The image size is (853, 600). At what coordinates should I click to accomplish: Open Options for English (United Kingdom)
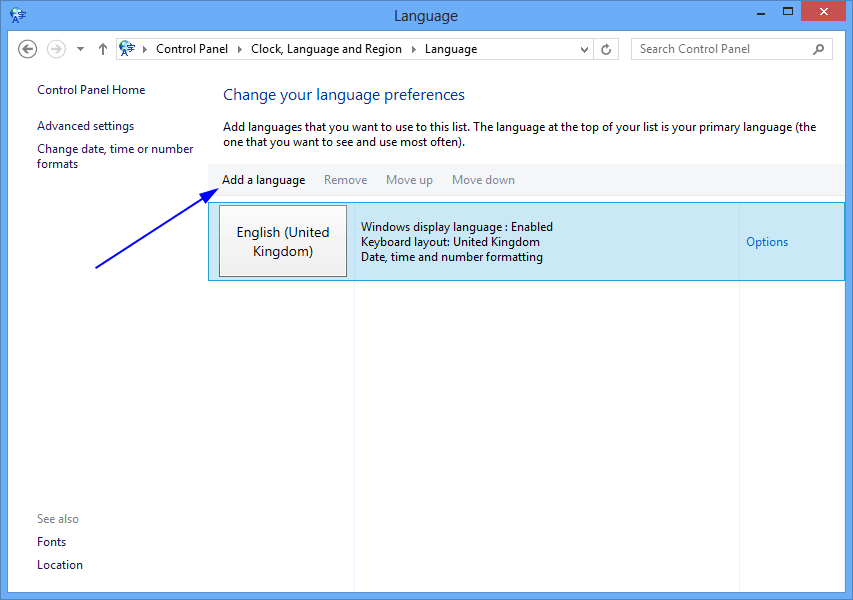pyautogui.click(x=767, y=242)
